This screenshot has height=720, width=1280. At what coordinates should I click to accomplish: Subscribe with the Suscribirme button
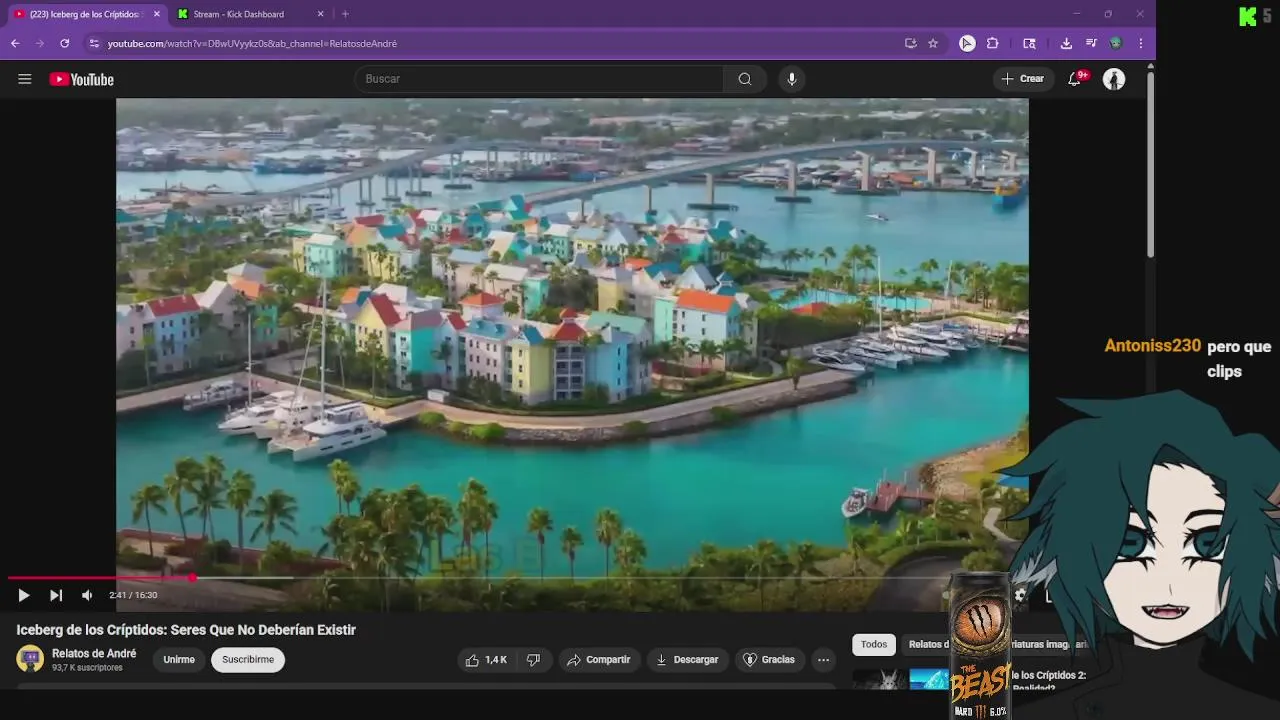coord(248,660)
